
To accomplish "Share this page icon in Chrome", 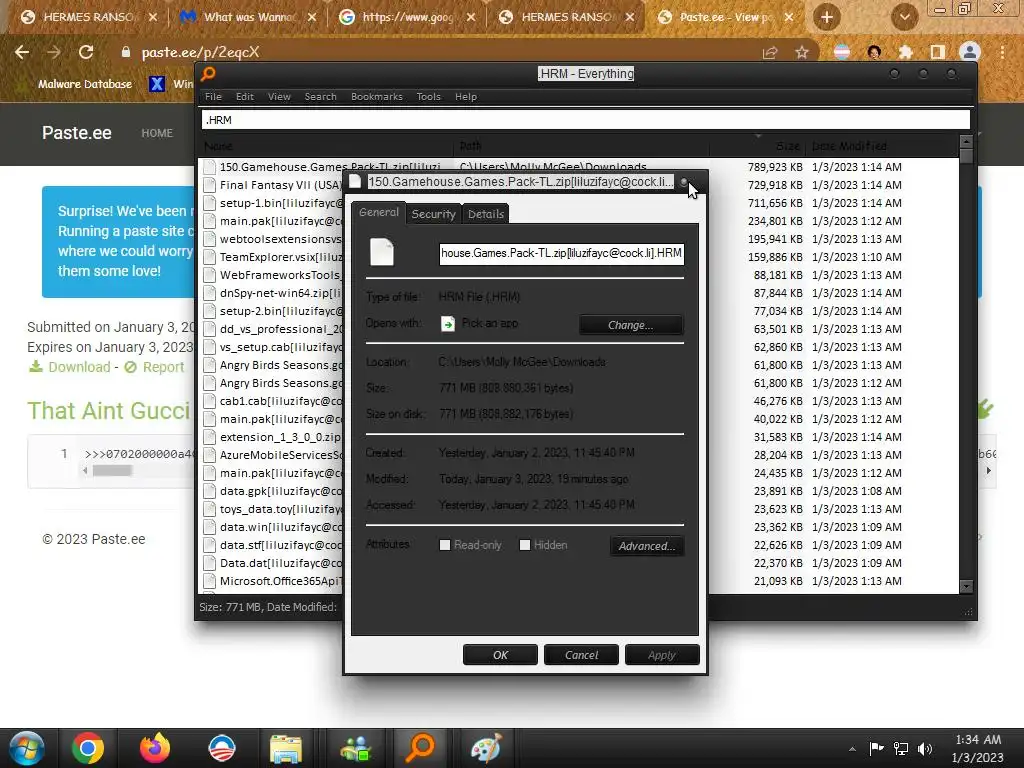I will tap(771, 52).
